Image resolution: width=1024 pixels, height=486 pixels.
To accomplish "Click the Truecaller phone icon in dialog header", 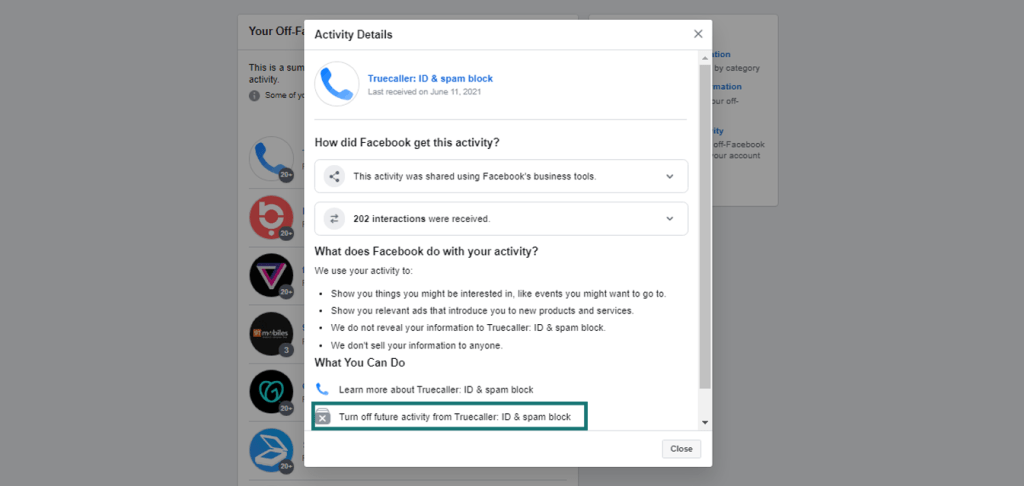I will (337, 84).
